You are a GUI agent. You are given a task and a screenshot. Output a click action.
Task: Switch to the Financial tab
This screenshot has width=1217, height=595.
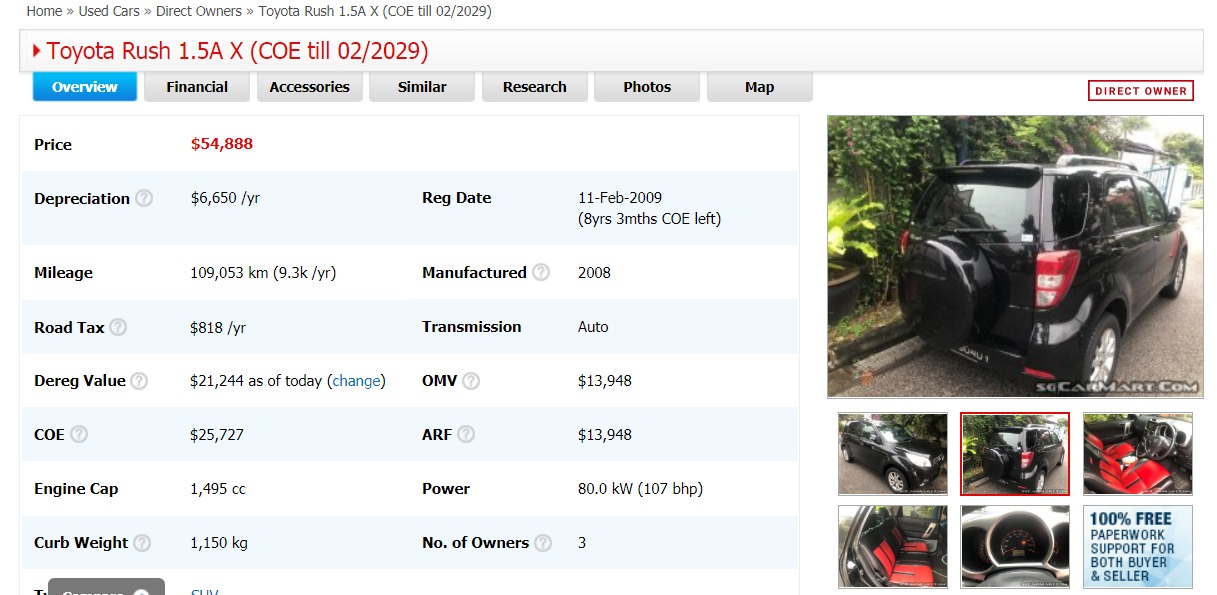coord(197,87)
